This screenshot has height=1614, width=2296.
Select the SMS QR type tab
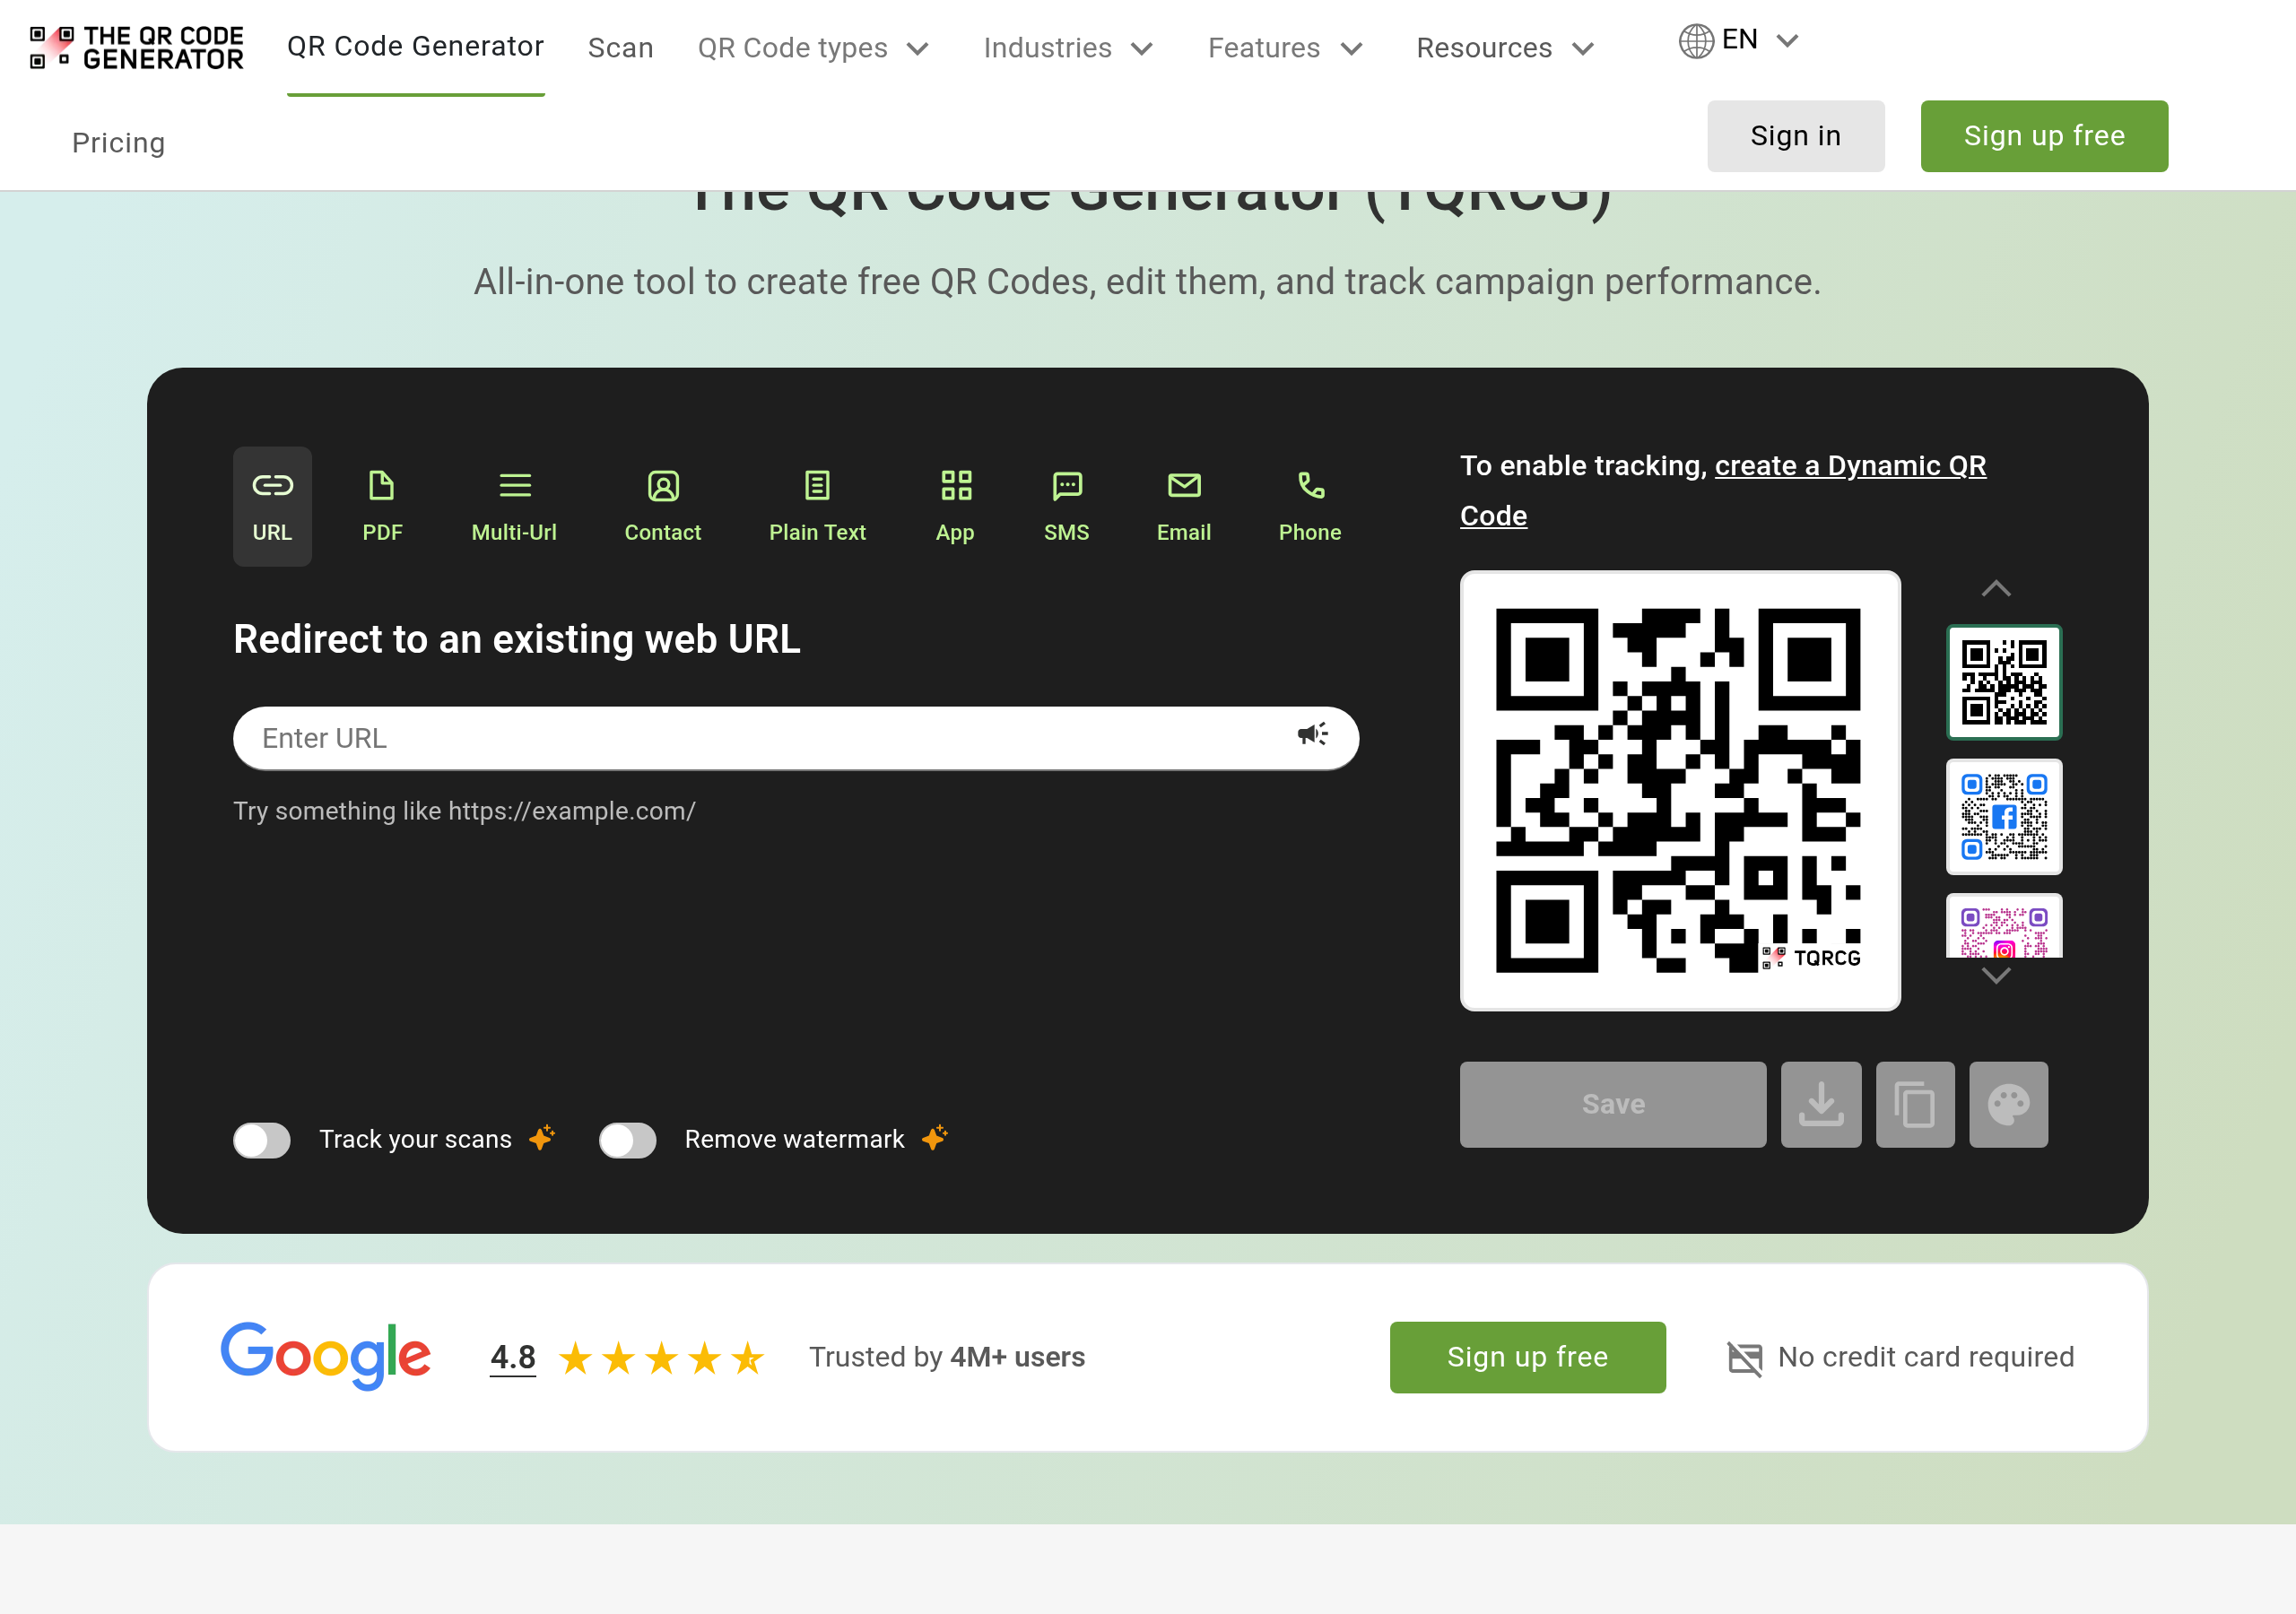[x=1067, y=506]
